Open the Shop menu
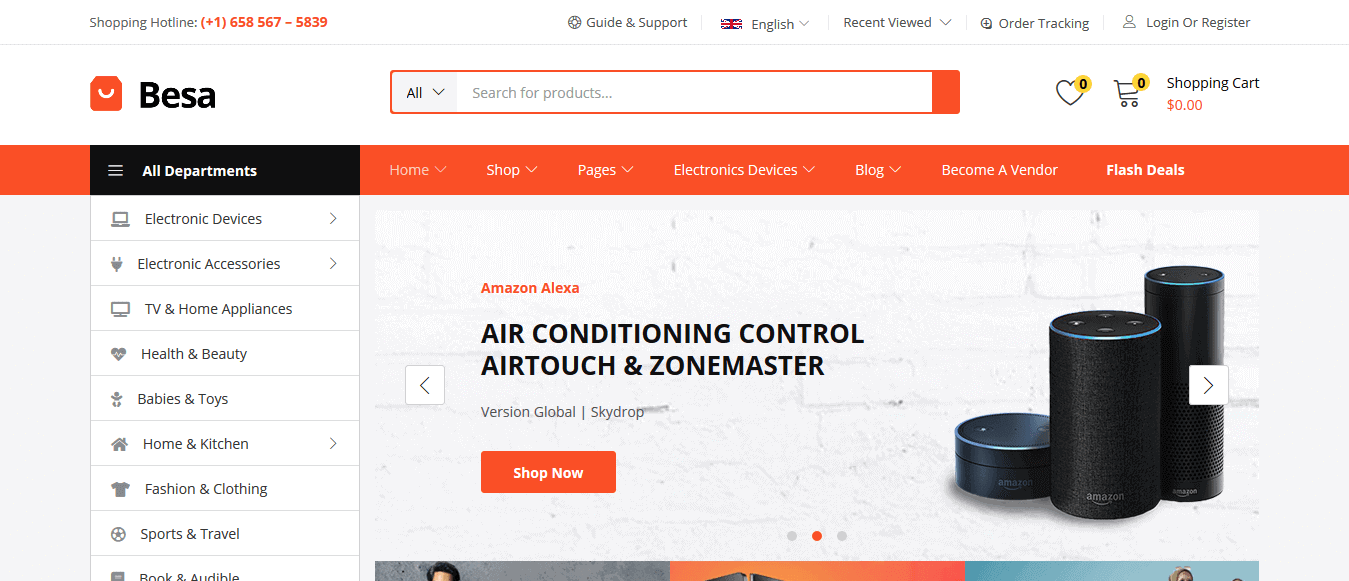This screenshot has width=1349, height=581. click(512, 170)
